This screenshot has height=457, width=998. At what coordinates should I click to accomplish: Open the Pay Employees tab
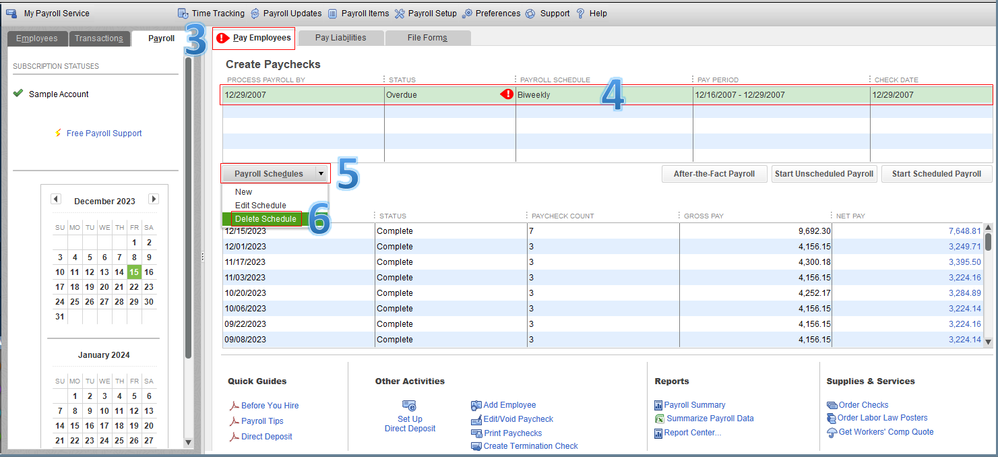pos(254,38)
